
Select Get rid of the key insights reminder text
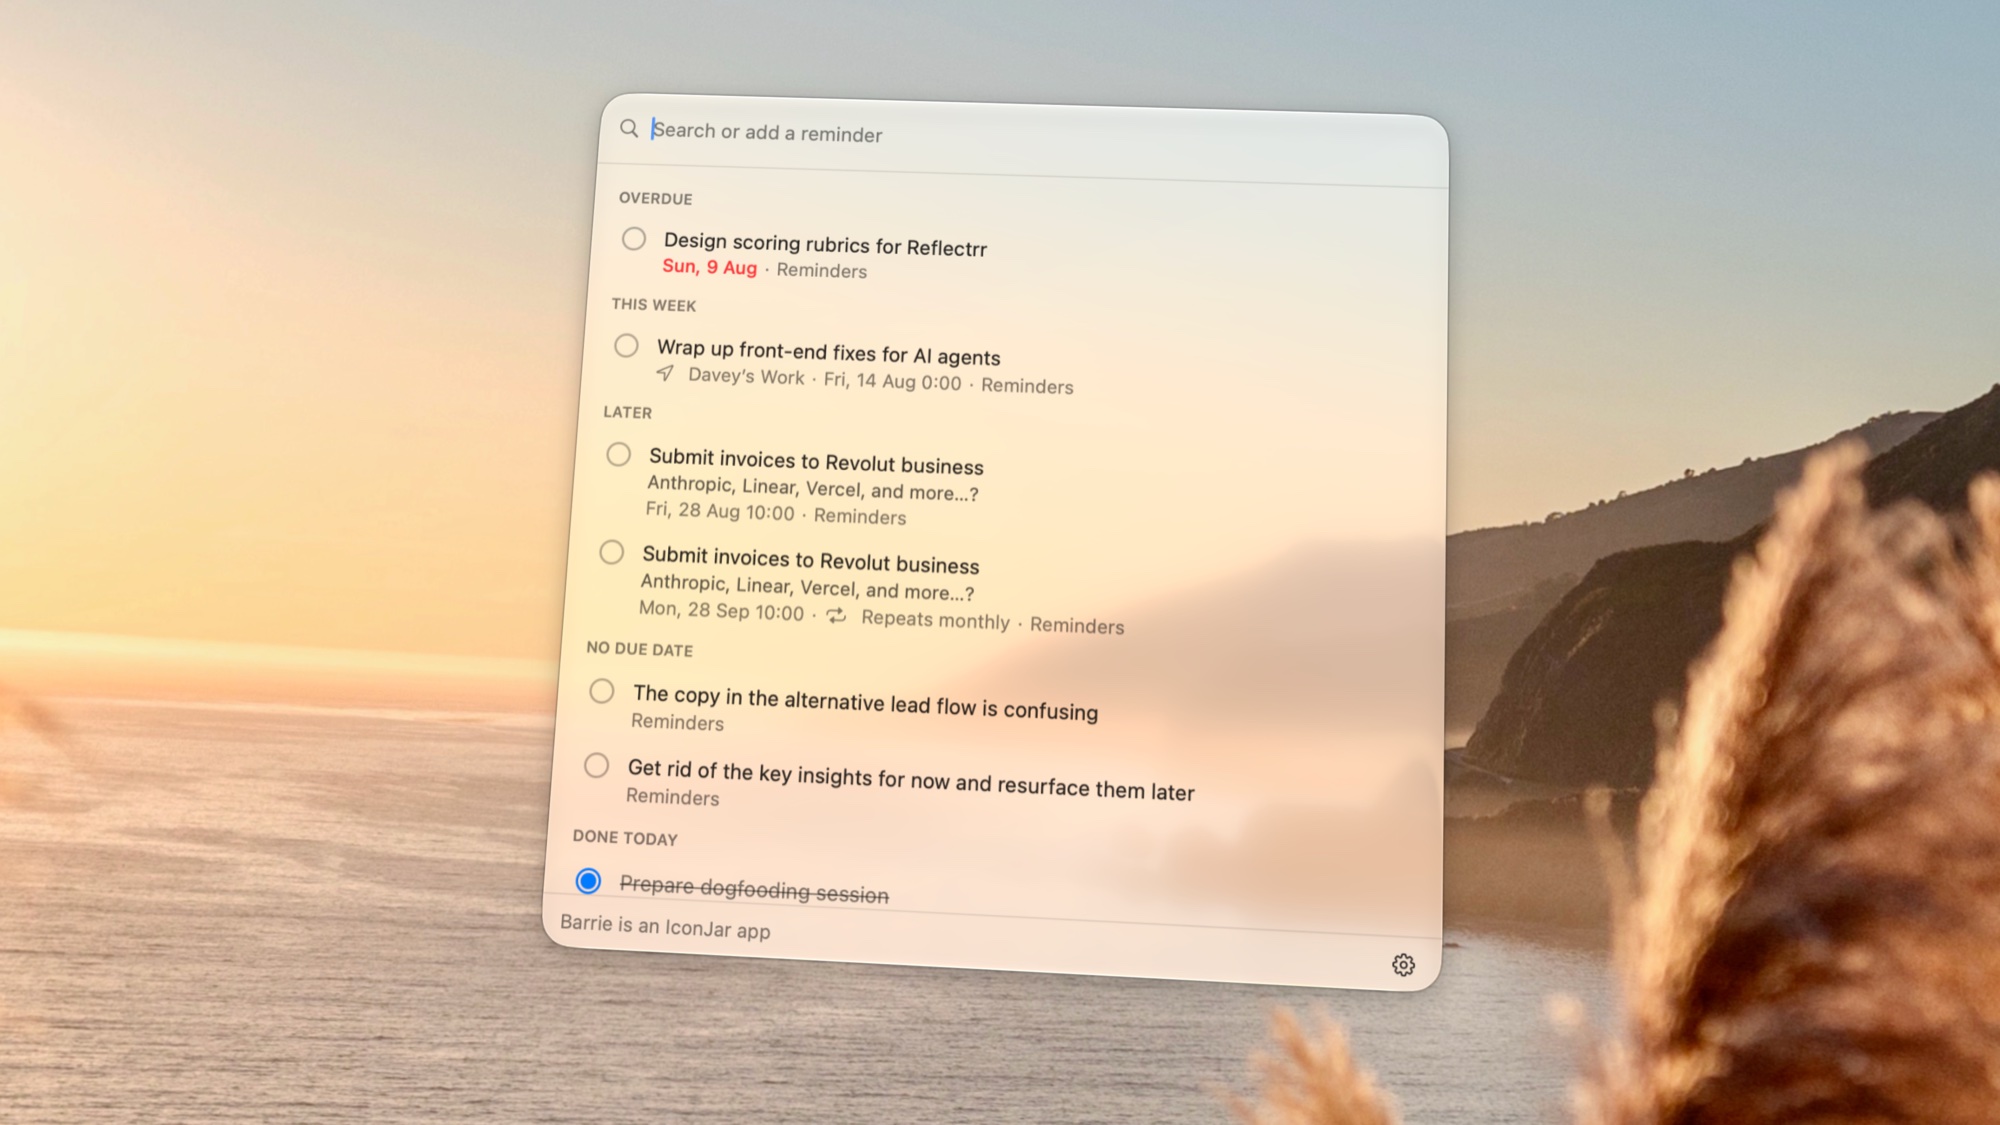[x=911, y=780]
